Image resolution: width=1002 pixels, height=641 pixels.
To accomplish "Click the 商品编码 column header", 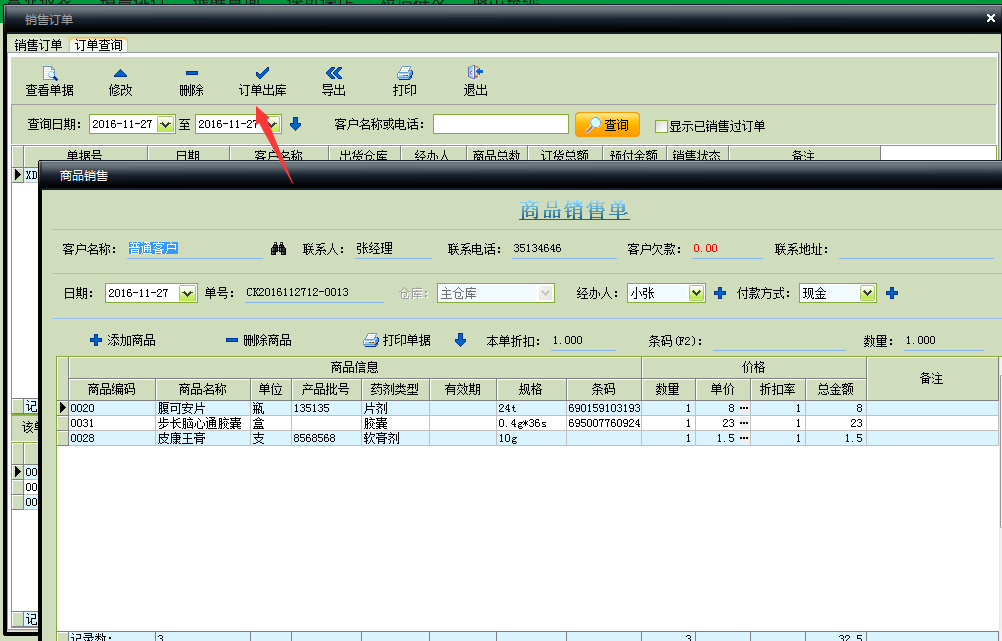I will tap(112, 389).
